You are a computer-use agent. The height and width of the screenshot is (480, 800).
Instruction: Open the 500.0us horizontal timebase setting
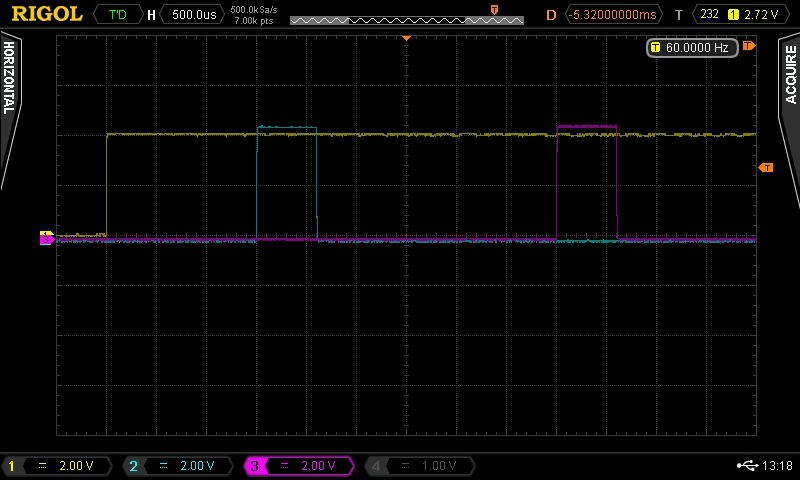(192, 15)
